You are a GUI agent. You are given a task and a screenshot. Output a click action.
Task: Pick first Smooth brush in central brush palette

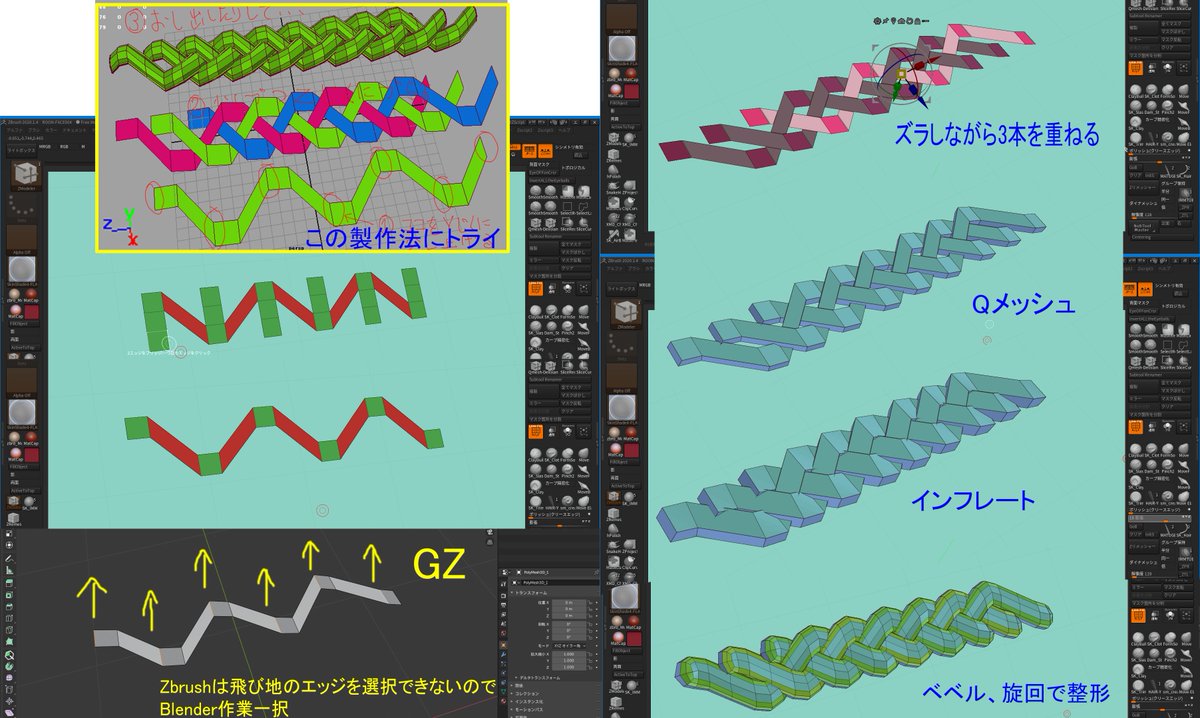click(536, 191)
